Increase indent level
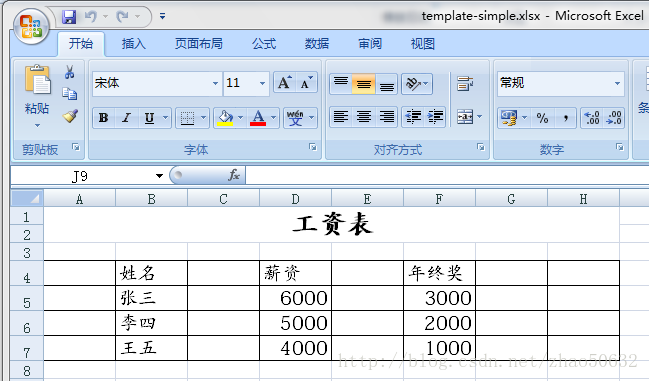 click(x=435, y=117)
